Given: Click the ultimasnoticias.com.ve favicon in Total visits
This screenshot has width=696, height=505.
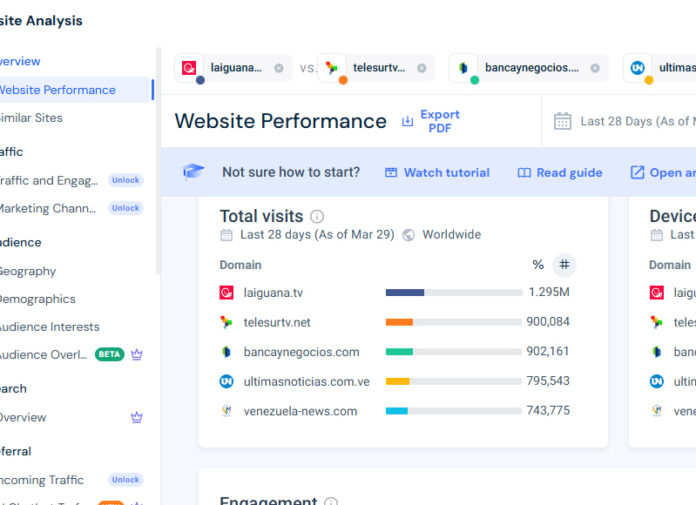Looking at the screenshot, I should point(226,382).
